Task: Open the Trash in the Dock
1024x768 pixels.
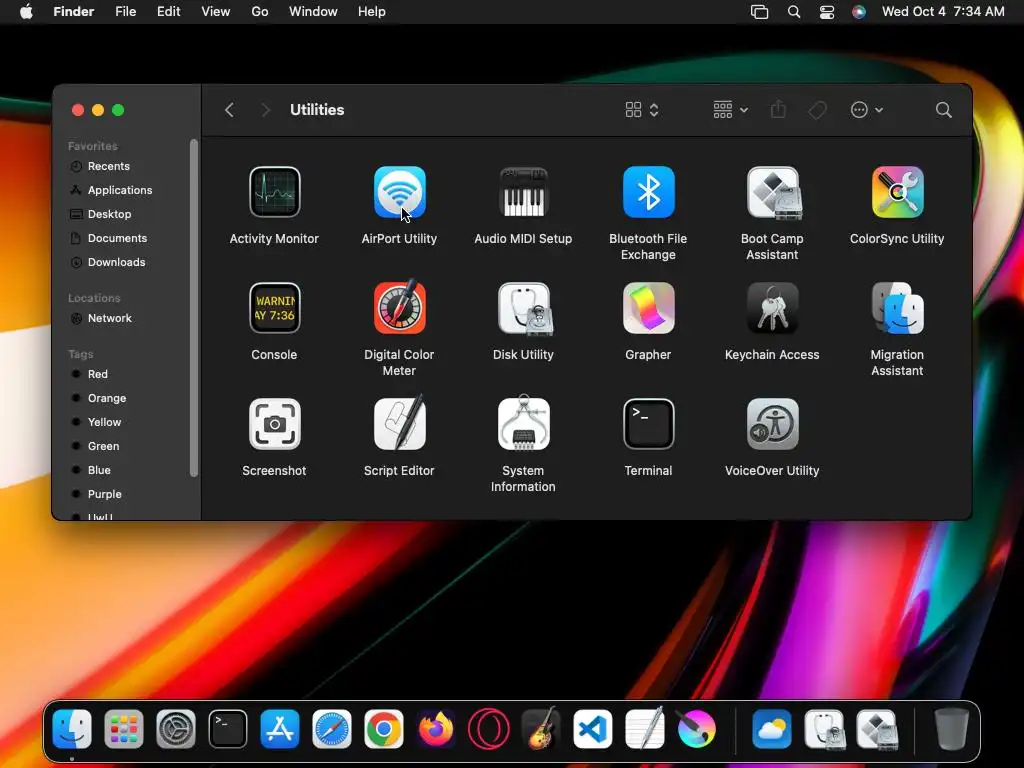Action: [951, 729]
